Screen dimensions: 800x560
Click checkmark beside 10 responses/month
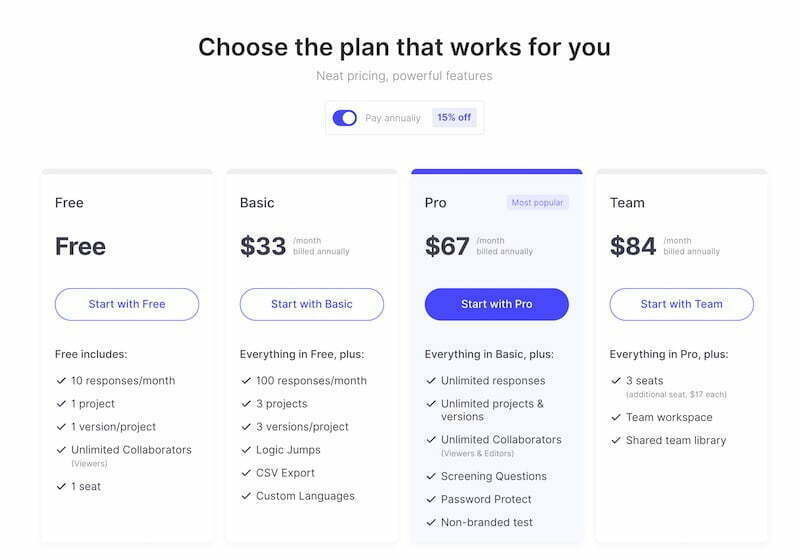(x=61, y=380)
